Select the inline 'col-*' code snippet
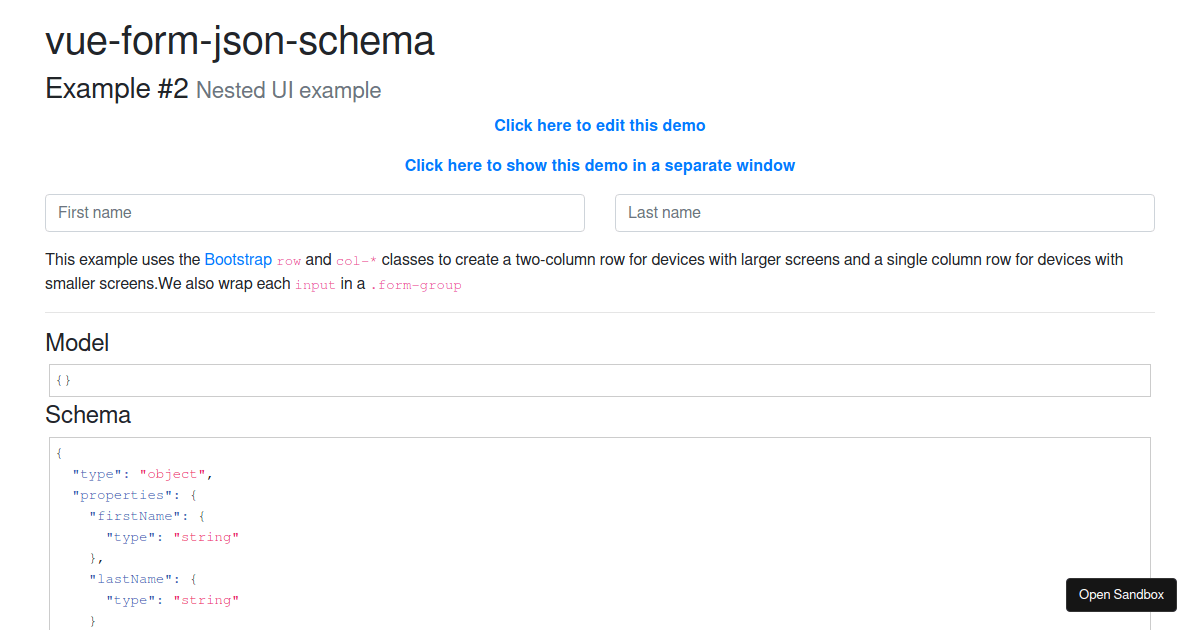Image resolution: width=1200 pixels, height=630 pixels. click(x=355, y=260)
